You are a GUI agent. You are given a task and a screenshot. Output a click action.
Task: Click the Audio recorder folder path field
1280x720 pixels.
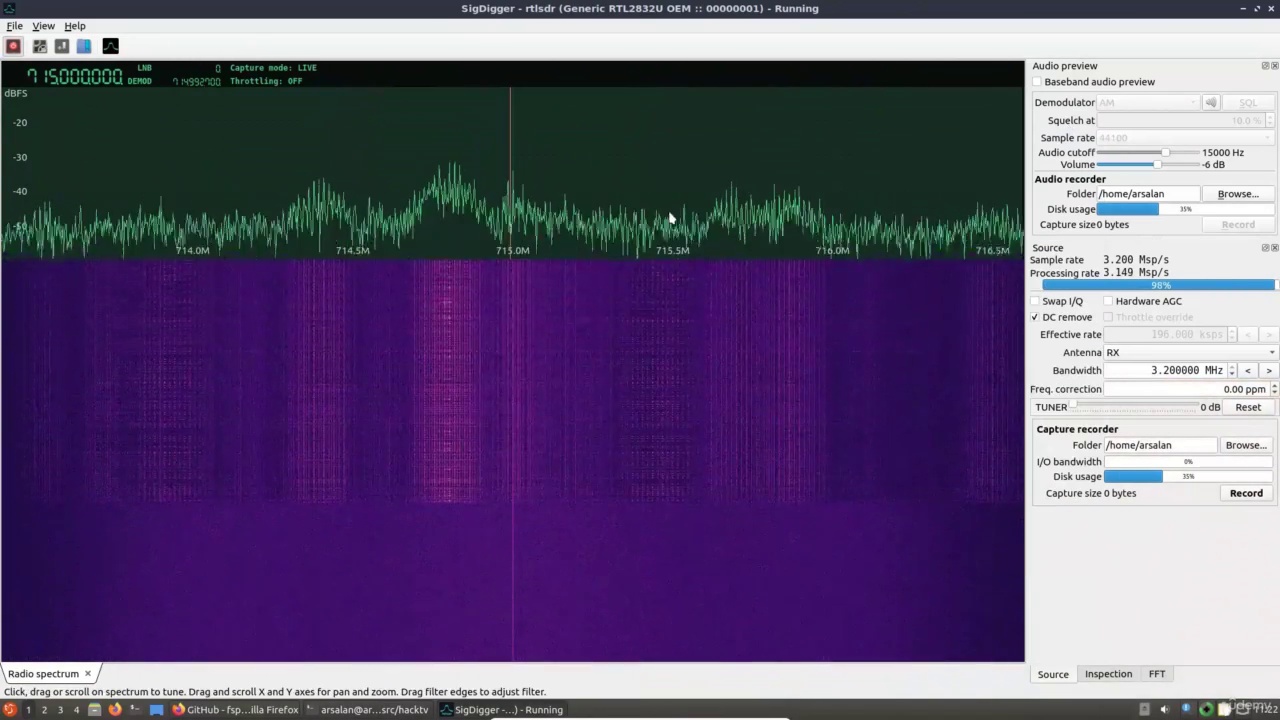click(x=1148, y=194)
